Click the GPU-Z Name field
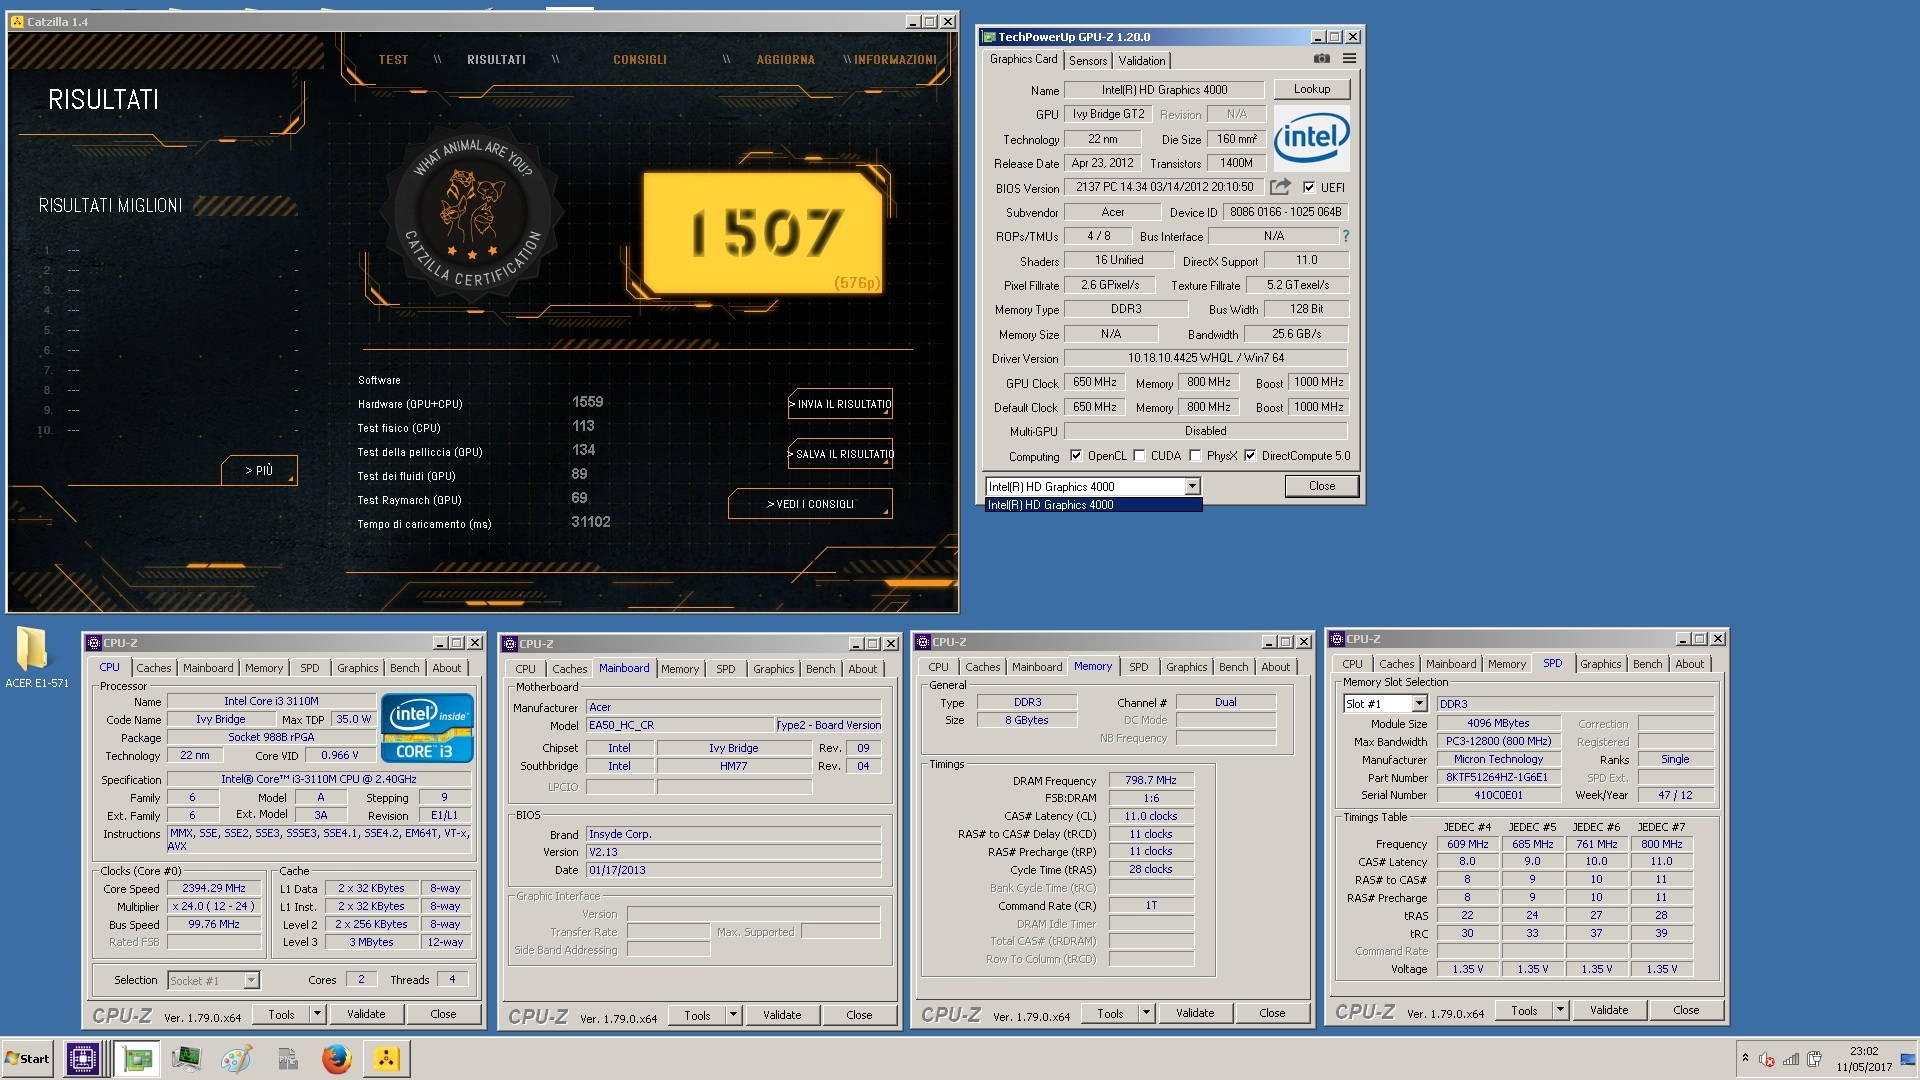This screenshot has width=1920, height=1080. click(1164, 90)
